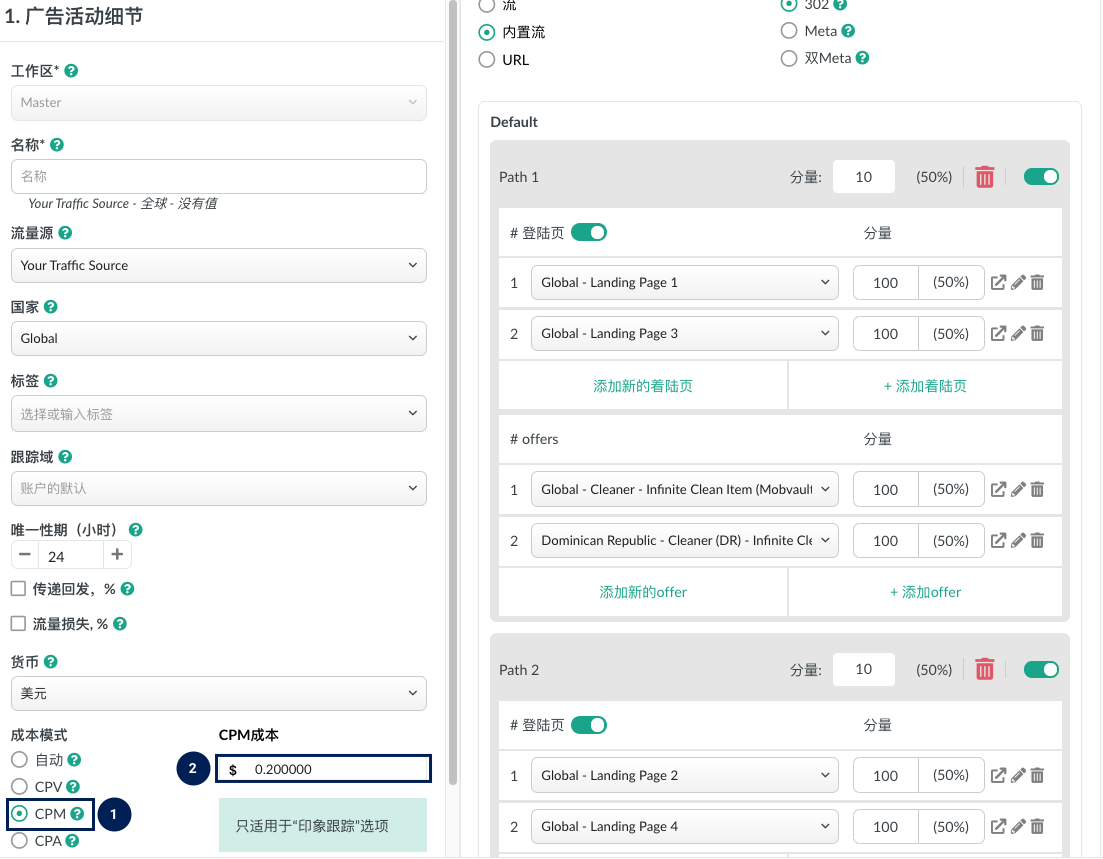Click 添加新的着陆页 link in Path 1
The height and width of the screenshot is (859, 1103).
(x=643, y=386)
